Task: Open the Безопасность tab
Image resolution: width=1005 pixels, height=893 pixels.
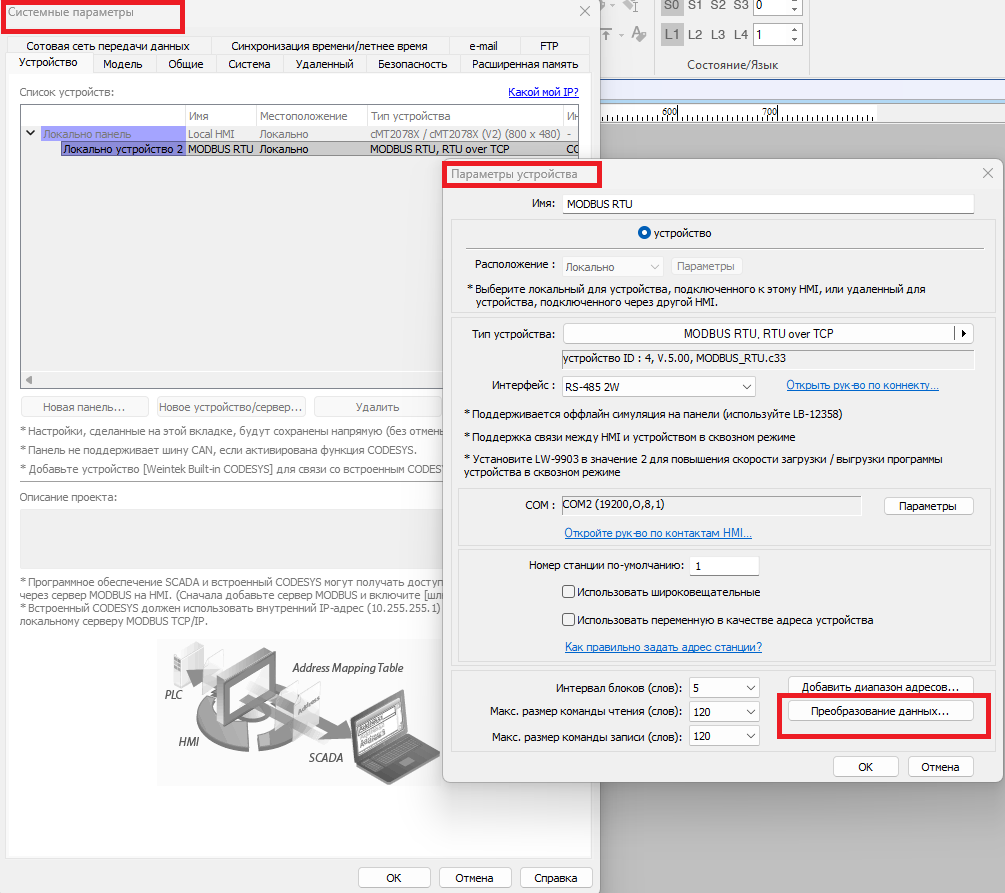Action: tap(412, 64)
